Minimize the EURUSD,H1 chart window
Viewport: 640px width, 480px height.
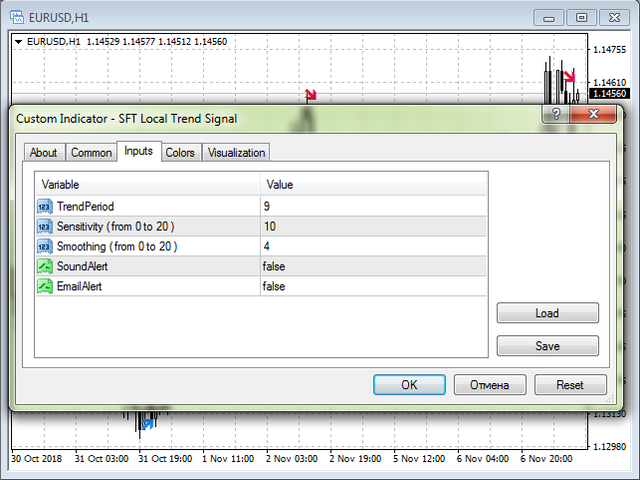pos(549,18)
